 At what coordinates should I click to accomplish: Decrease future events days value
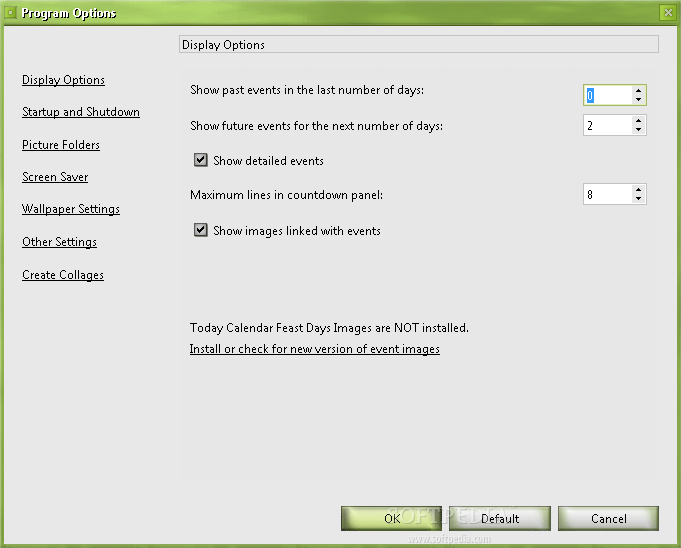point(638,129)
